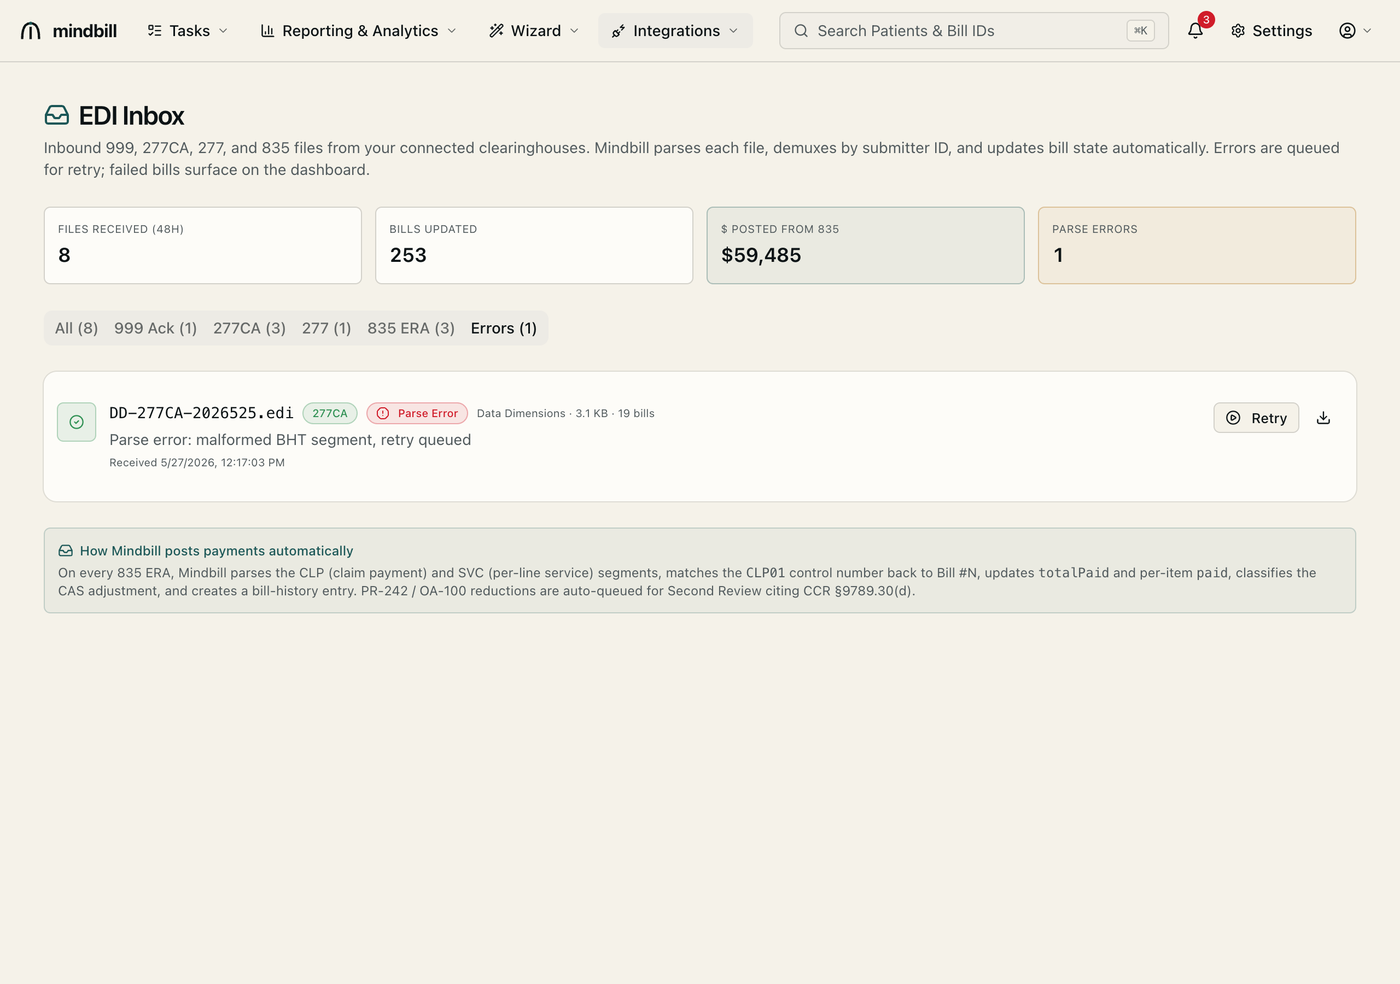1400x984 pixels.
Task: Open Reporting & Analytics menu
Action: (x=358, y=31)
